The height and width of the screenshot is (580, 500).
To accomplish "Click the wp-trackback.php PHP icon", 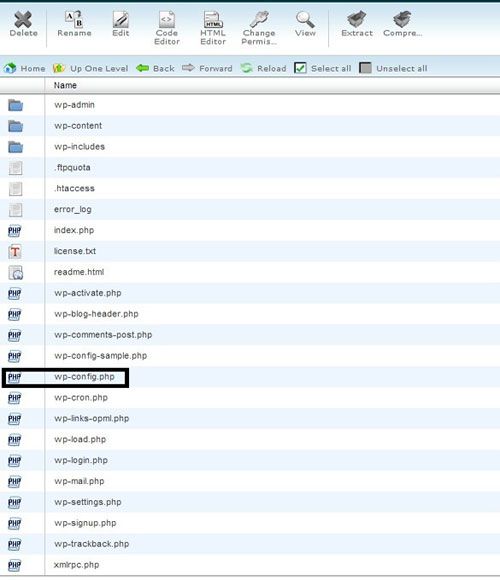I will [14, 544].
